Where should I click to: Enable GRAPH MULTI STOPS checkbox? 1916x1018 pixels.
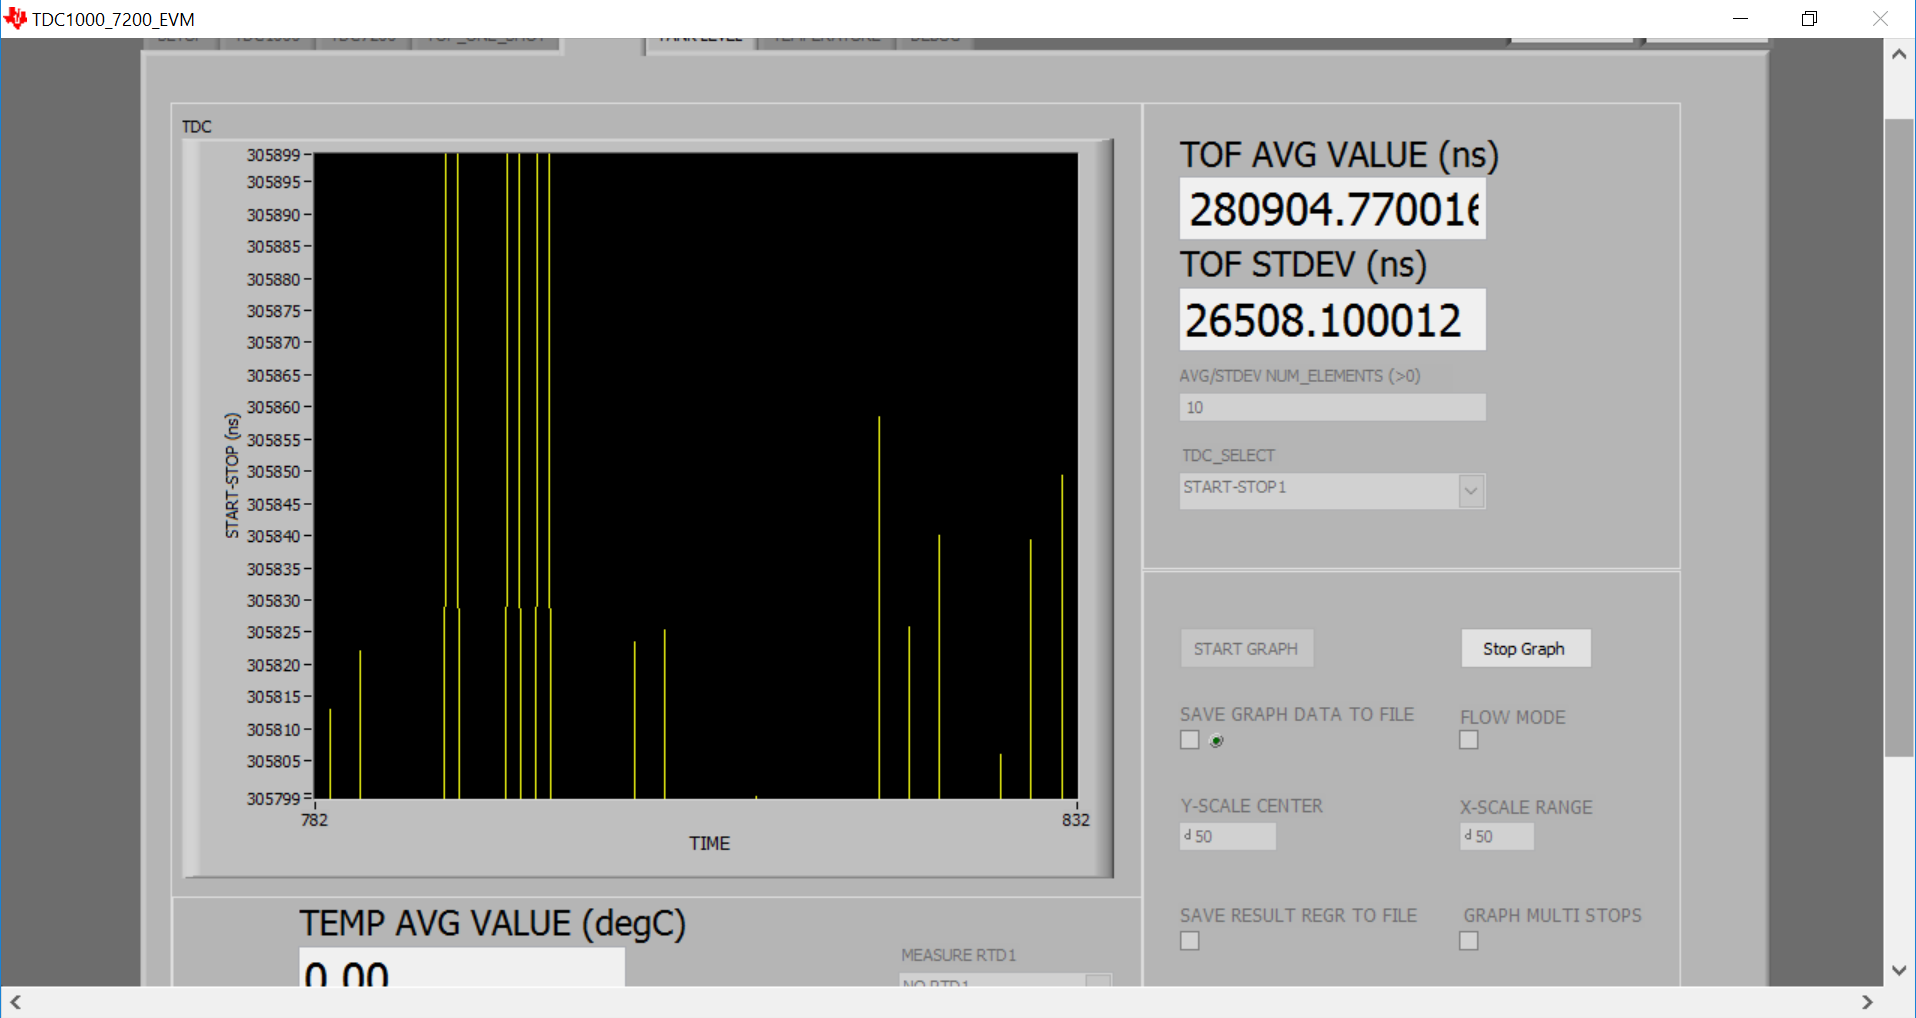[1468, 941]
